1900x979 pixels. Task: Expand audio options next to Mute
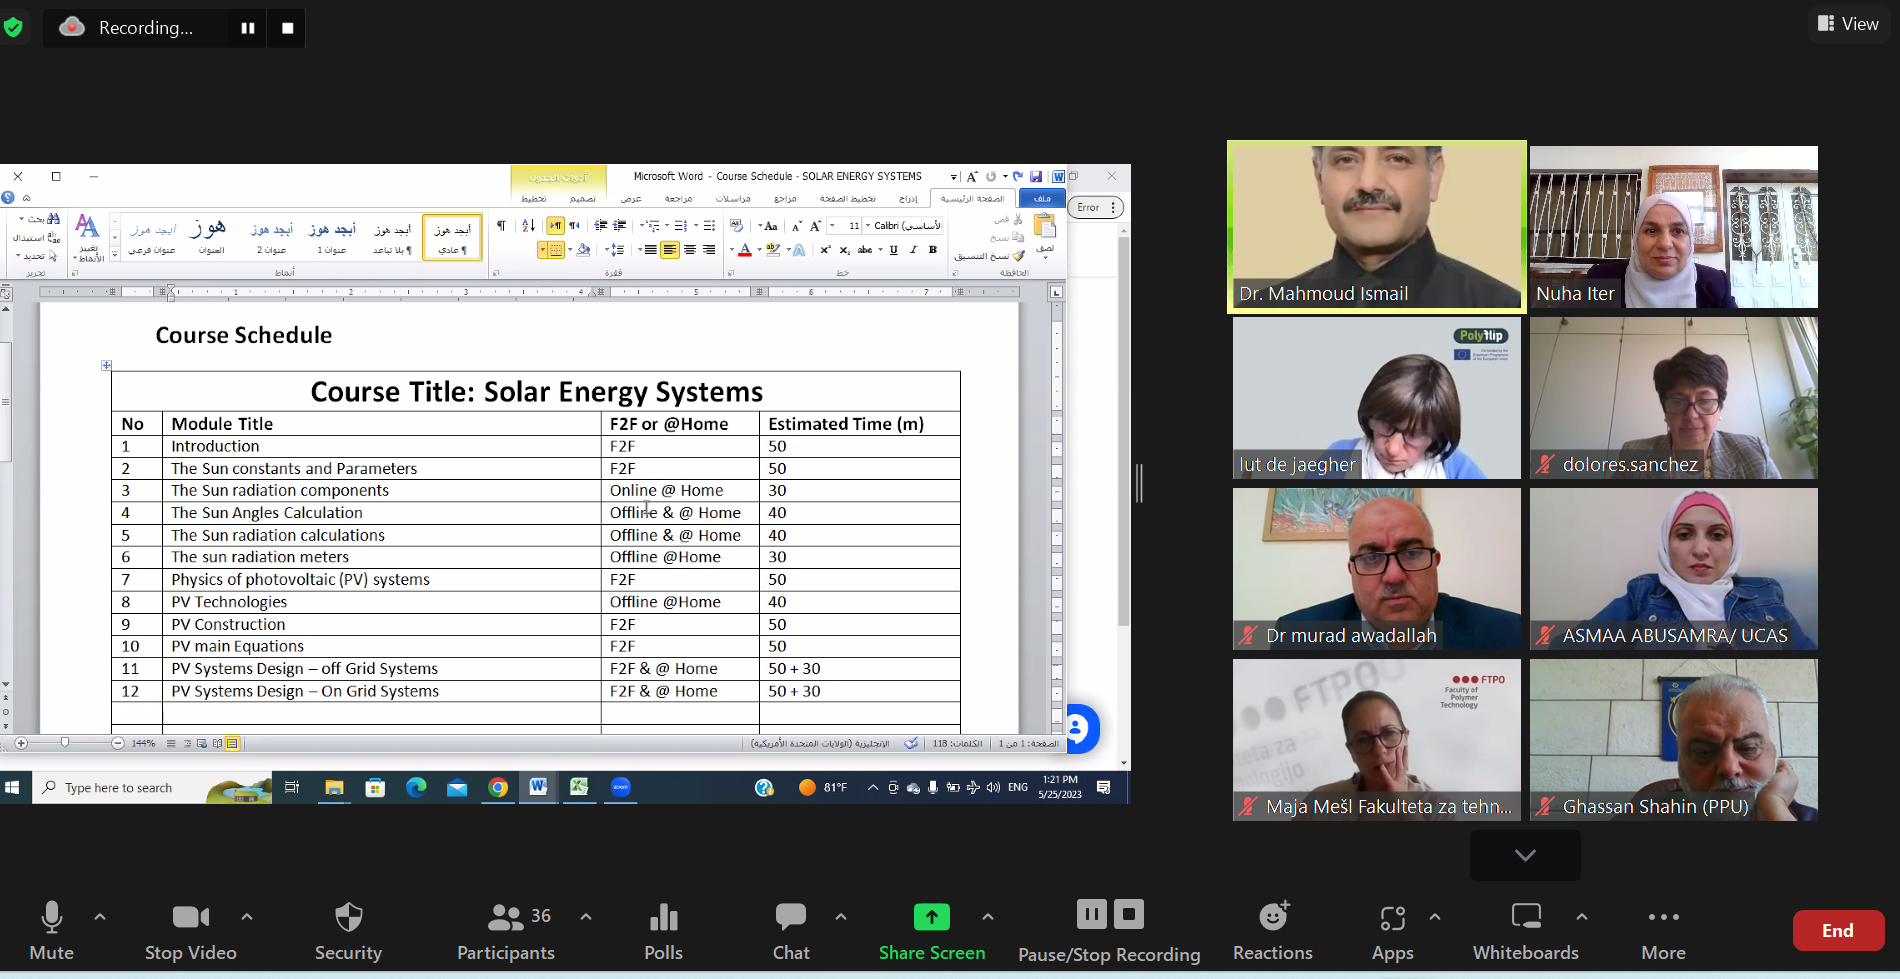coord(100,916)
